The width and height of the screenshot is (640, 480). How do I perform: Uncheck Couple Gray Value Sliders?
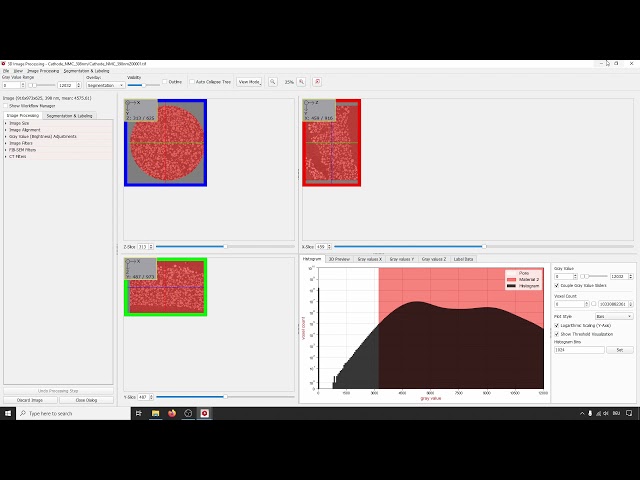pos(557,285)
